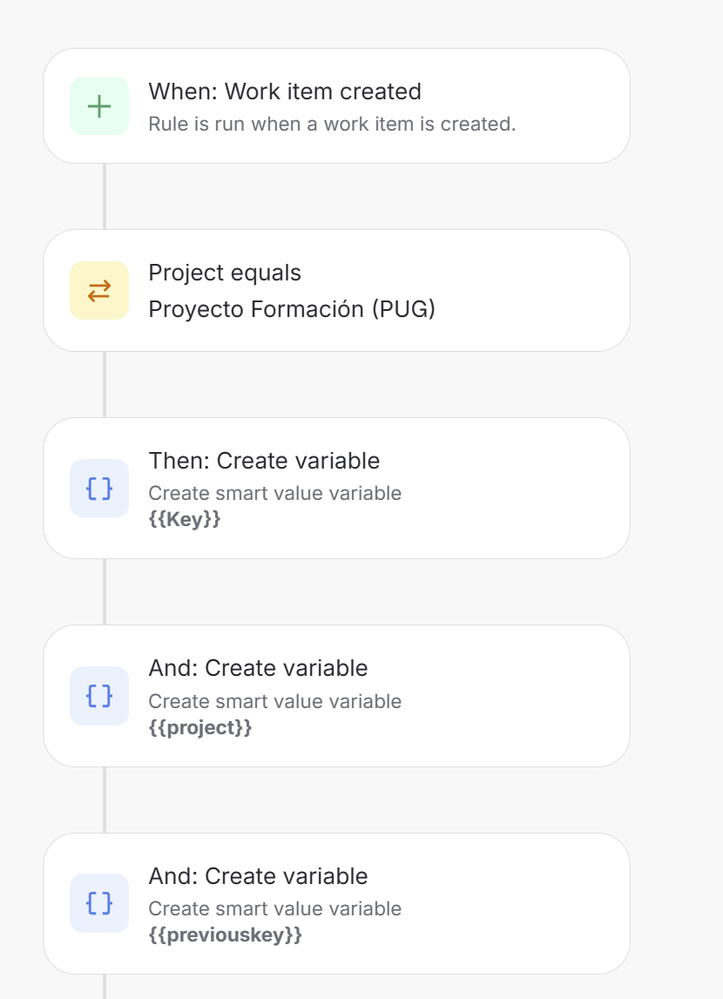Select the {{project}} Create variable step

click(x=336, y=696)
